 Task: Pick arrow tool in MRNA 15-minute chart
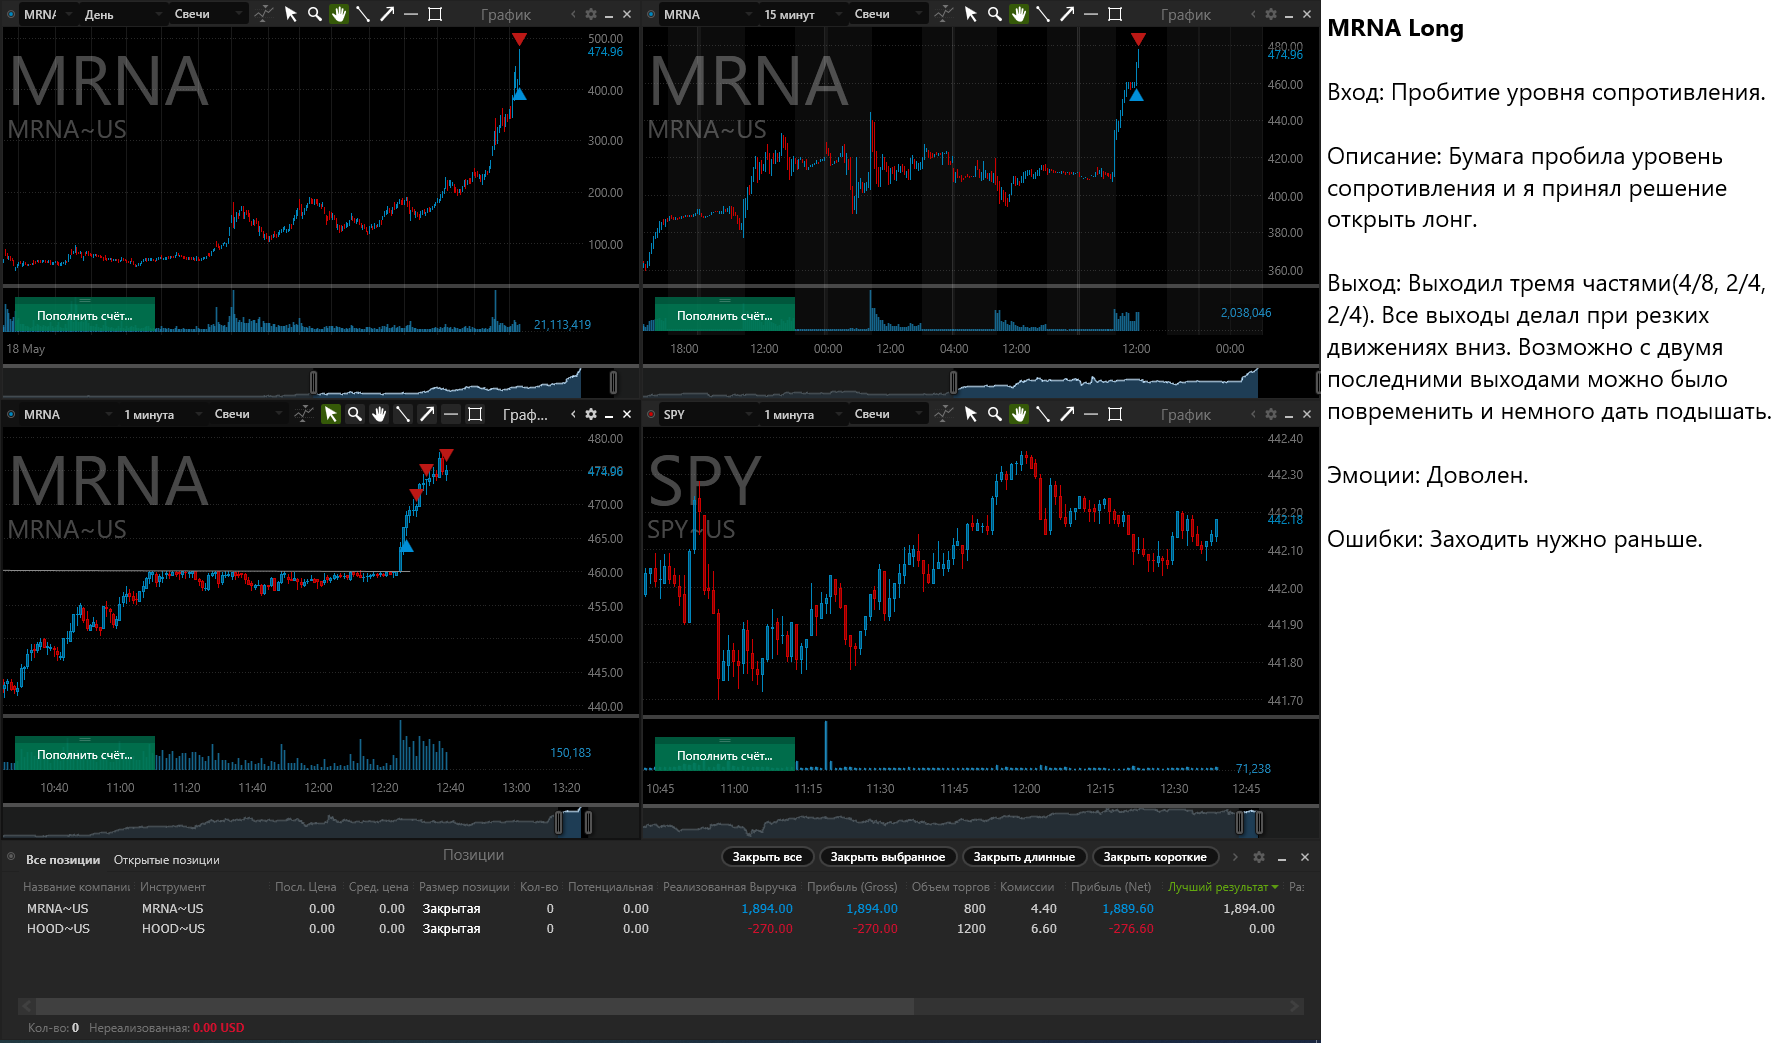pos(1066,14)
